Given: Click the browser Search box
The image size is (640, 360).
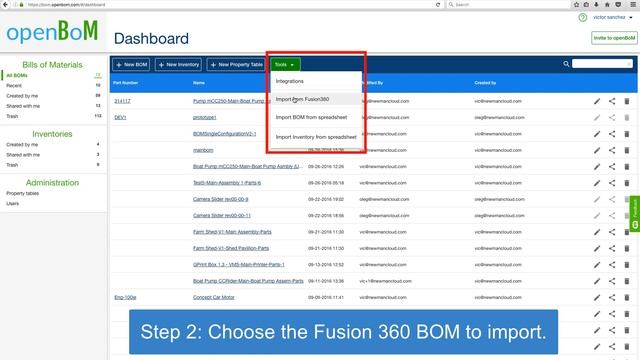Looking at the screenshot, I should (507, 4).
